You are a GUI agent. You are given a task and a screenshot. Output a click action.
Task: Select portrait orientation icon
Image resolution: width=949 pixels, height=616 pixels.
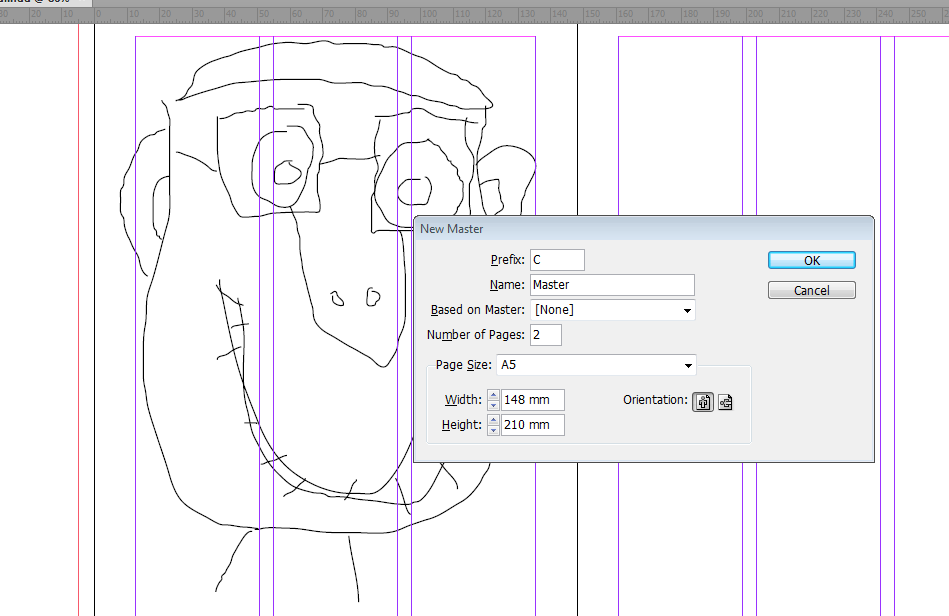(704, 401)
